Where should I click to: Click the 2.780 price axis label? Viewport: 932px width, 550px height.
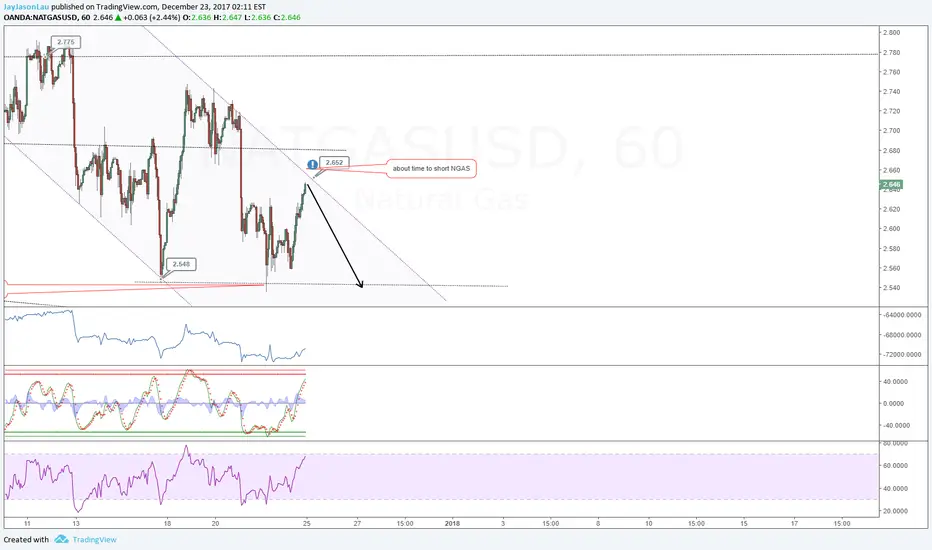coord(892,52)
